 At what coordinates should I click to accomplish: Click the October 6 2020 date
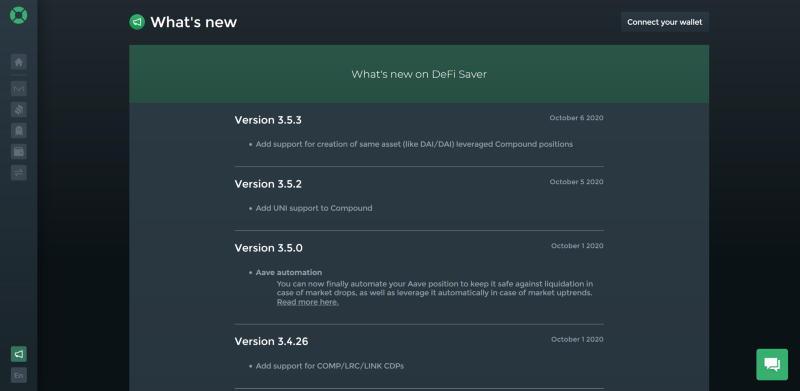576,118
